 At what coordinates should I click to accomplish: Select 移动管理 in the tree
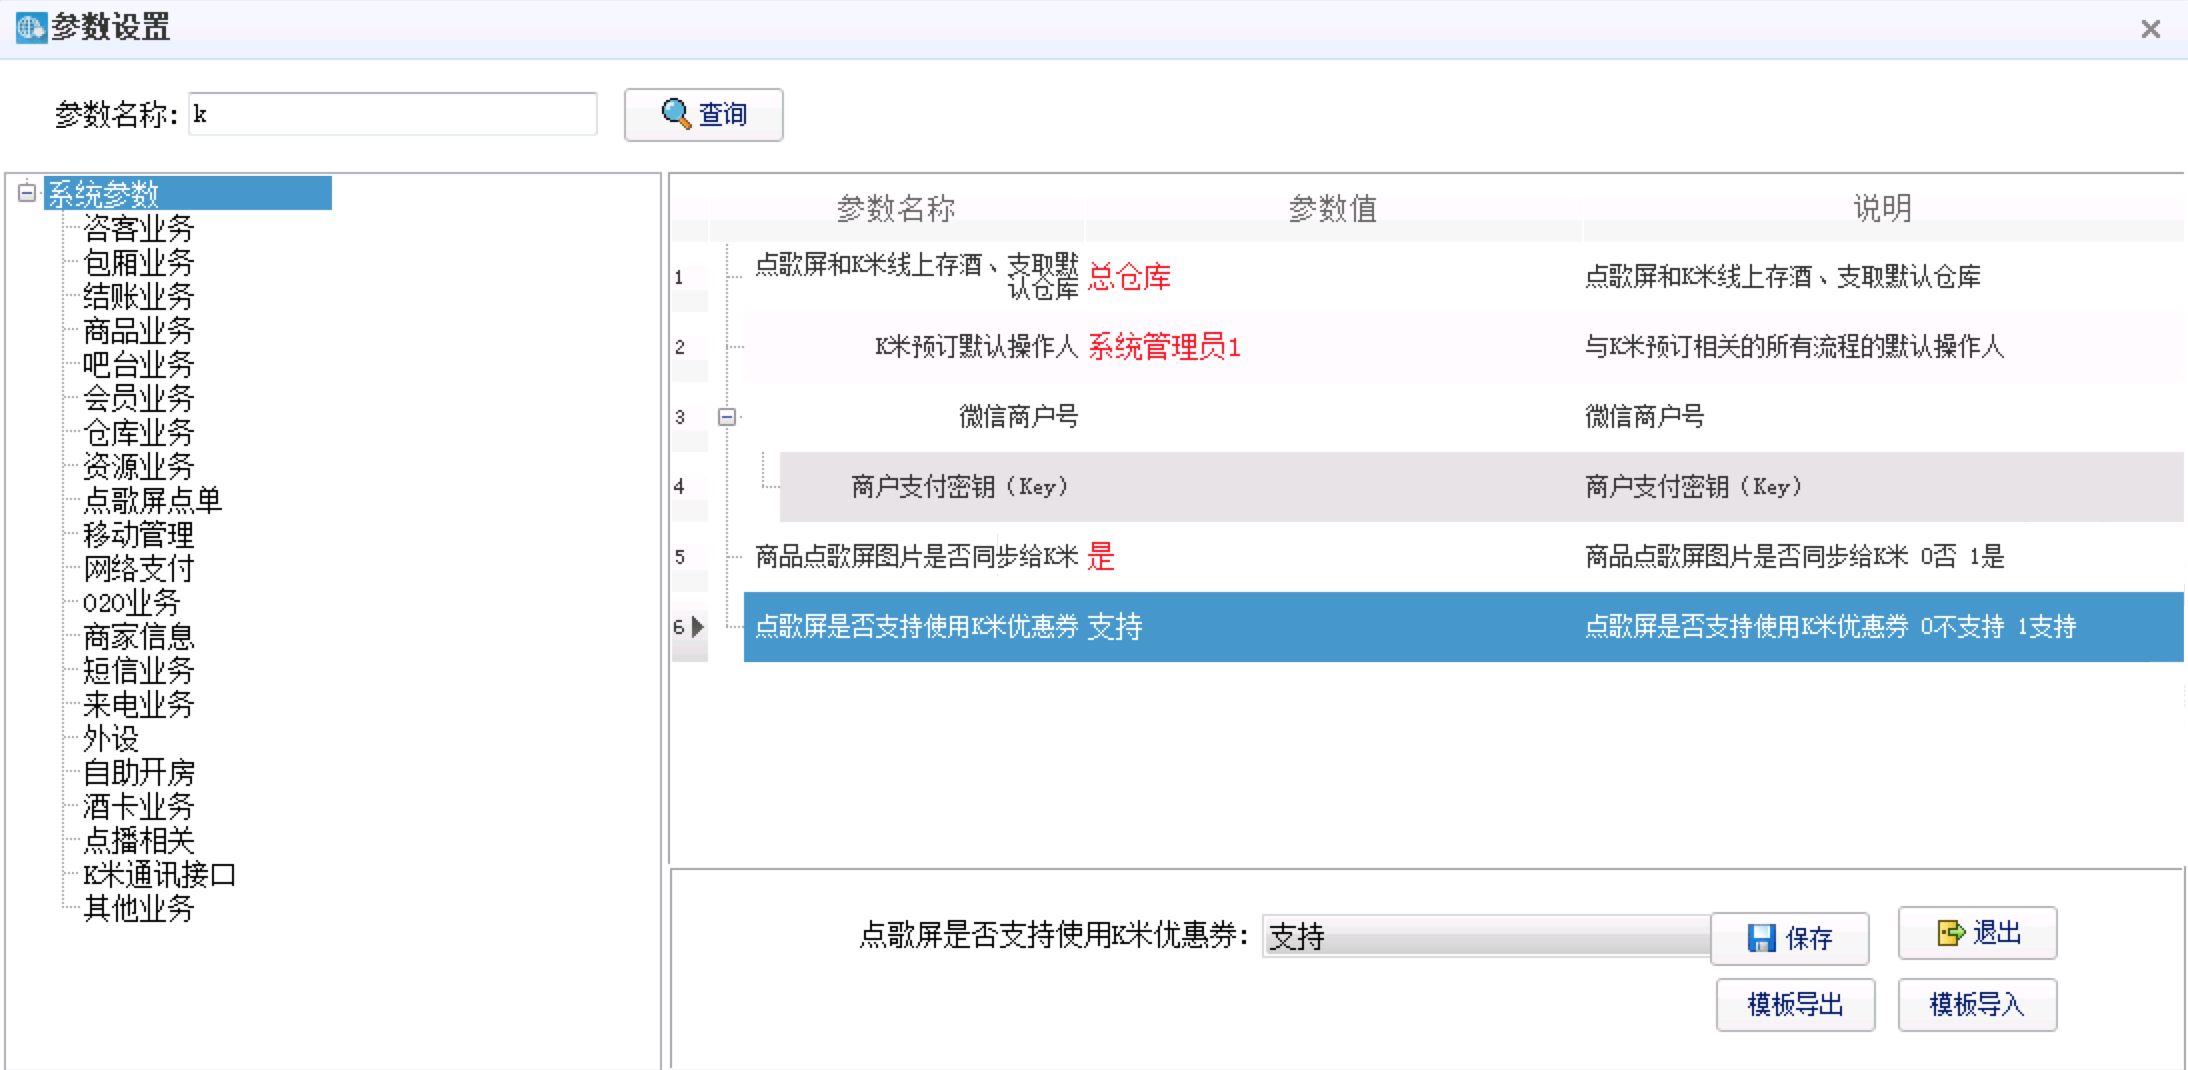pos(138,535)
